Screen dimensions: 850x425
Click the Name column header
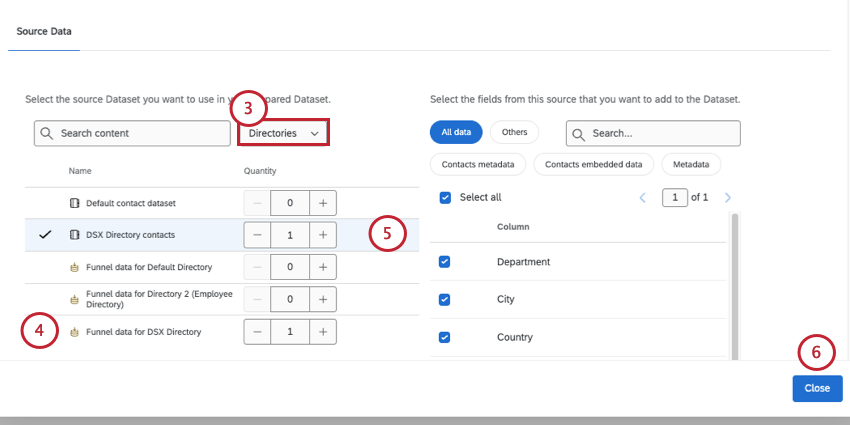click(x=80, y=171)
